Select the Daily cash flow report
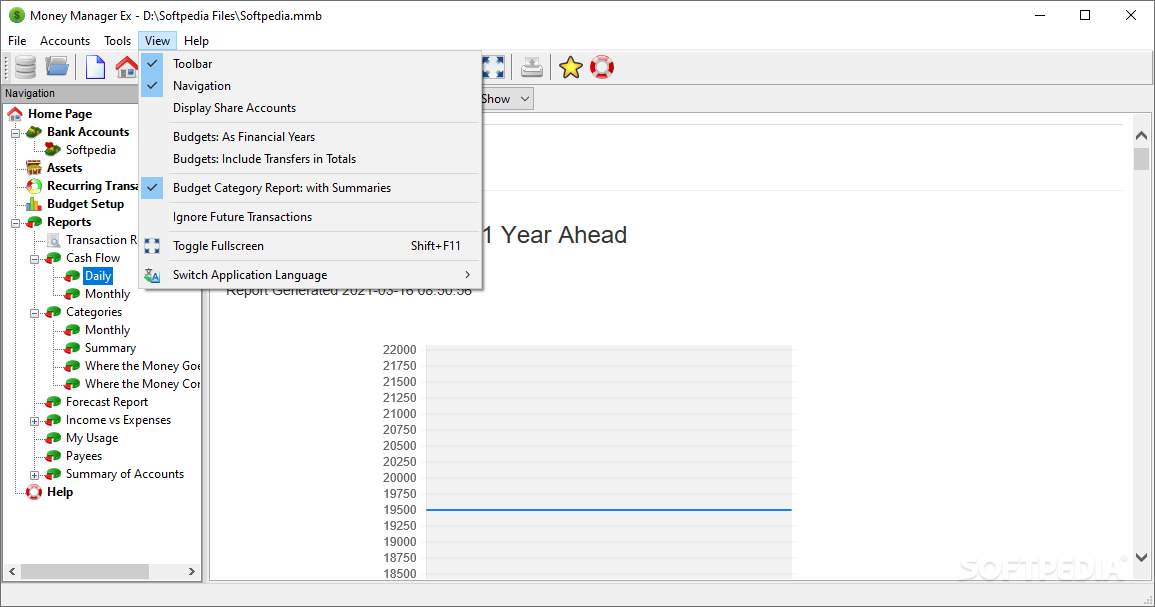Image resolution: width=1155 pixels, height=607 pixels. [x=98, y=276]
